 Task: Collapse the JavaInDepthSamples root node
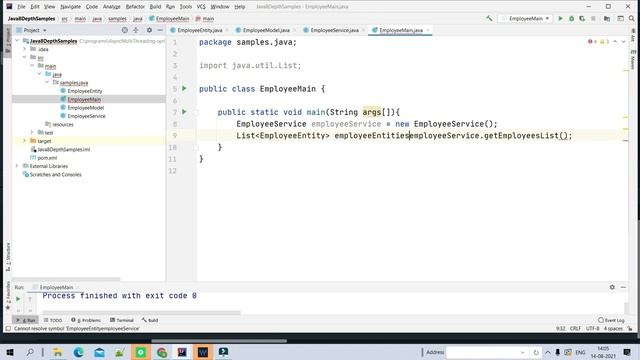coord(17,41)
